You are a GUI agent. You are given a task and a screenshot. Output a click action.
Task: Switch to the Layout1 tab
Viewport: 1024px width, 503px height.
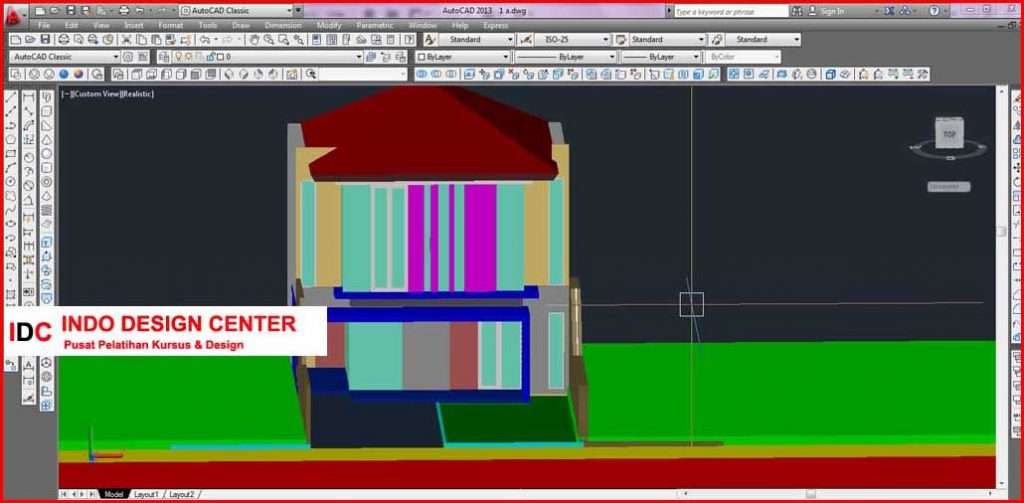click(x=146, y=495)
